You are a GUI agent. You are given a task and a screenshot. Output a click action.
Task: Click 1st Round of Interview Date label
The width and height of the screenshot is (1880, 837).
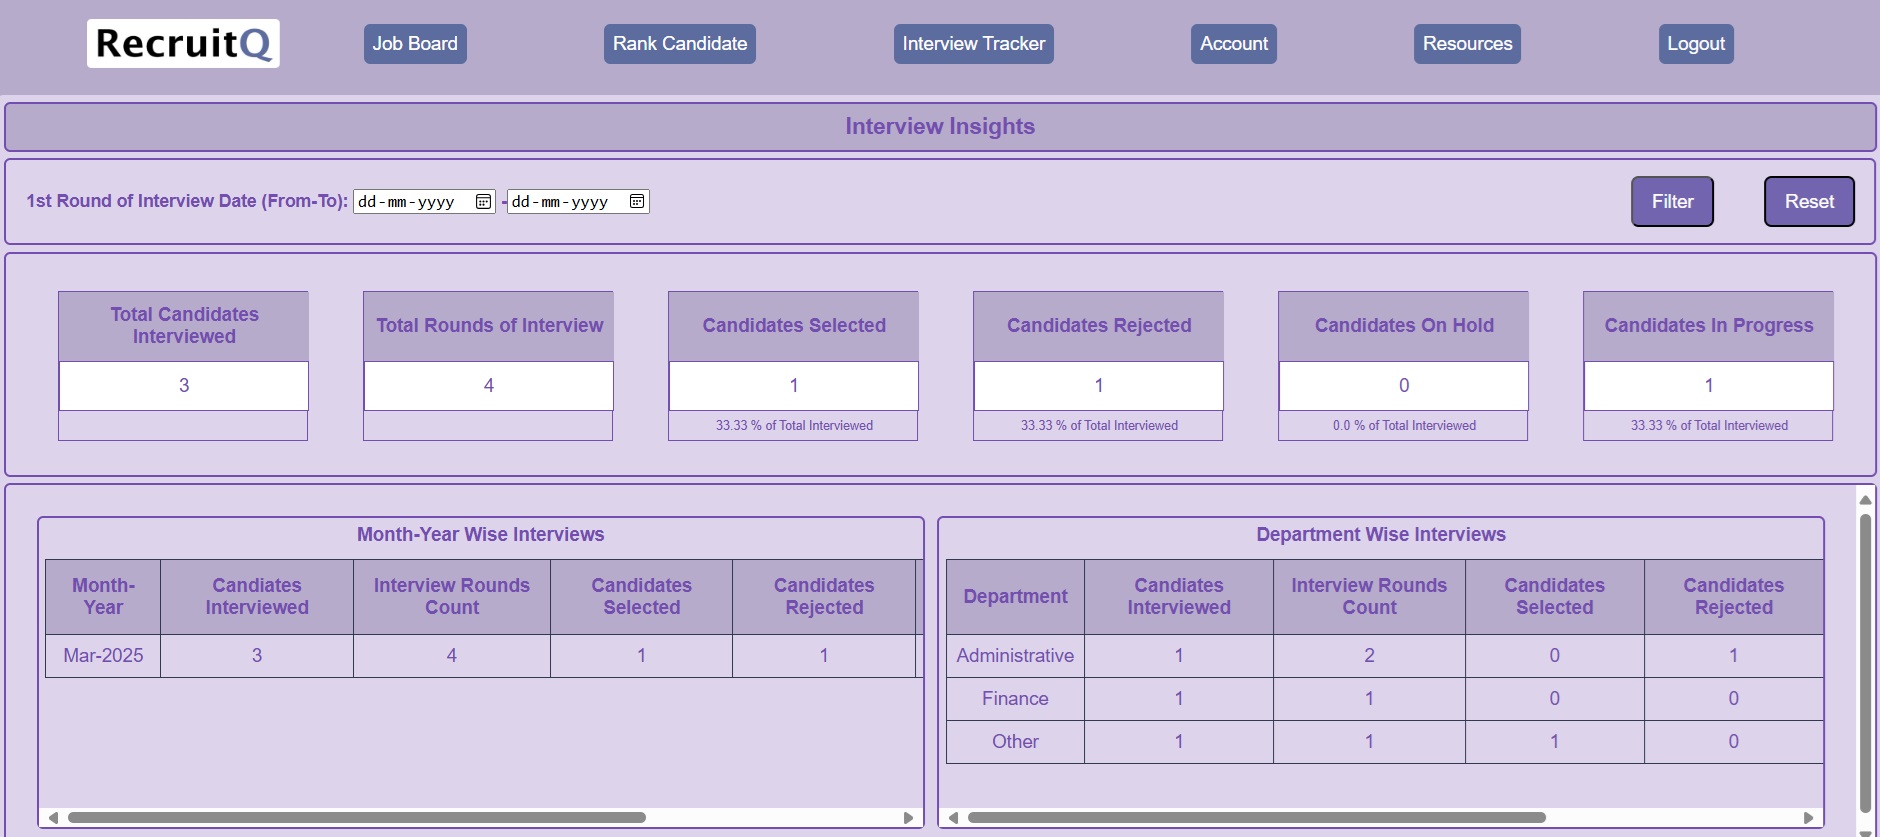(187, 202)
